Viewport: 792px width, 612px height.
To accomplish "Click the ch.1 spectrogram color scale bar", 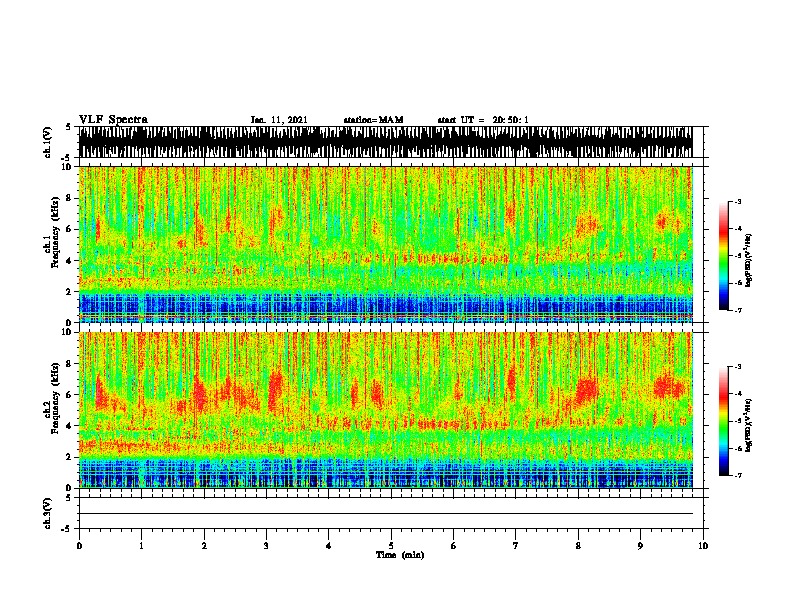I will coord(724,256).
